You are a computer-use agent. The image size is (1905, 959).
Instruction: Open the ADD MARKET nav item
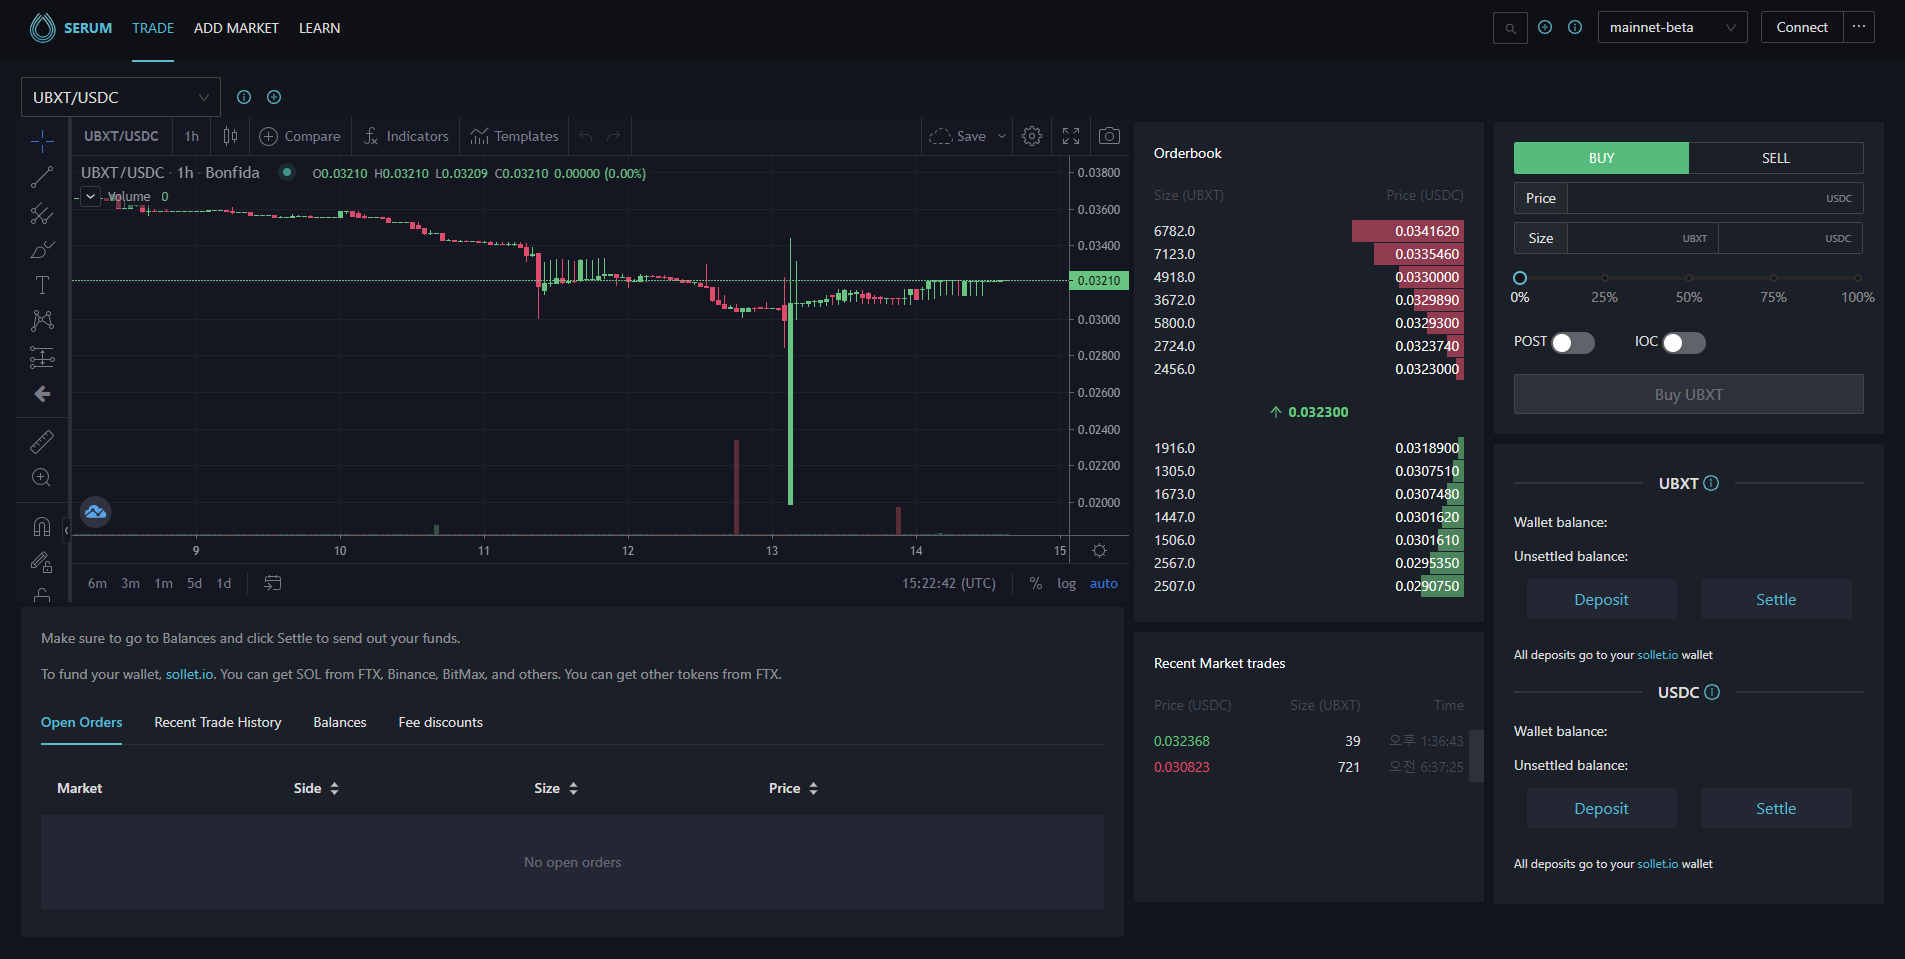(x=236, y=28)
